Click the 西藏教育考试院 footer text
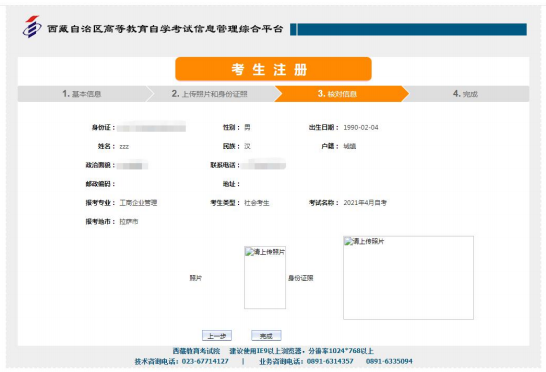Image resolution: width=546 pixels, height=372 pixels. (196, 351)
